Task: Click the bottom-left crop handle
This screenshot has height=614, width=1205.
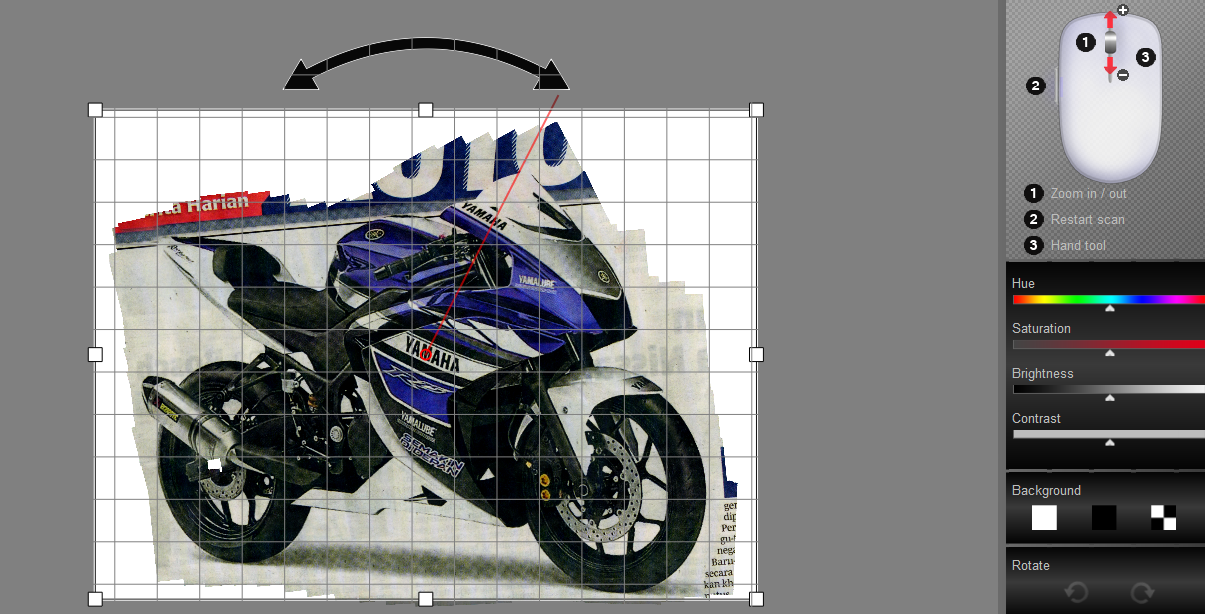Action: click(x=95, y=599)
